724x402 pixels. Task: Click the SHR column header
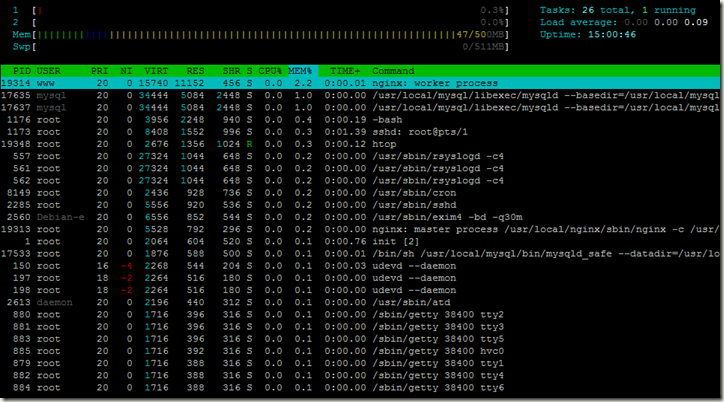[x=231, y=71]
